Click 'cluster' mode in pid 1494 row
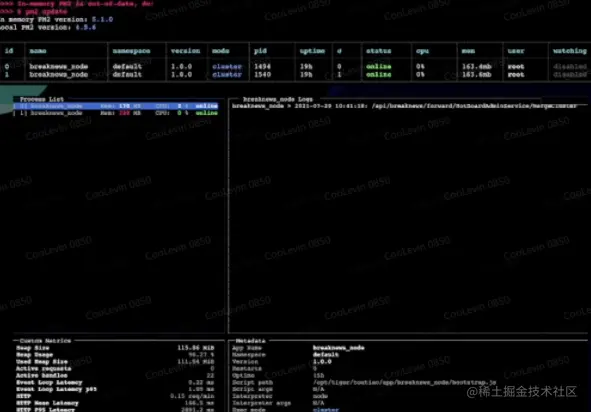Screen dimensions: 591x412 point(227,66)
